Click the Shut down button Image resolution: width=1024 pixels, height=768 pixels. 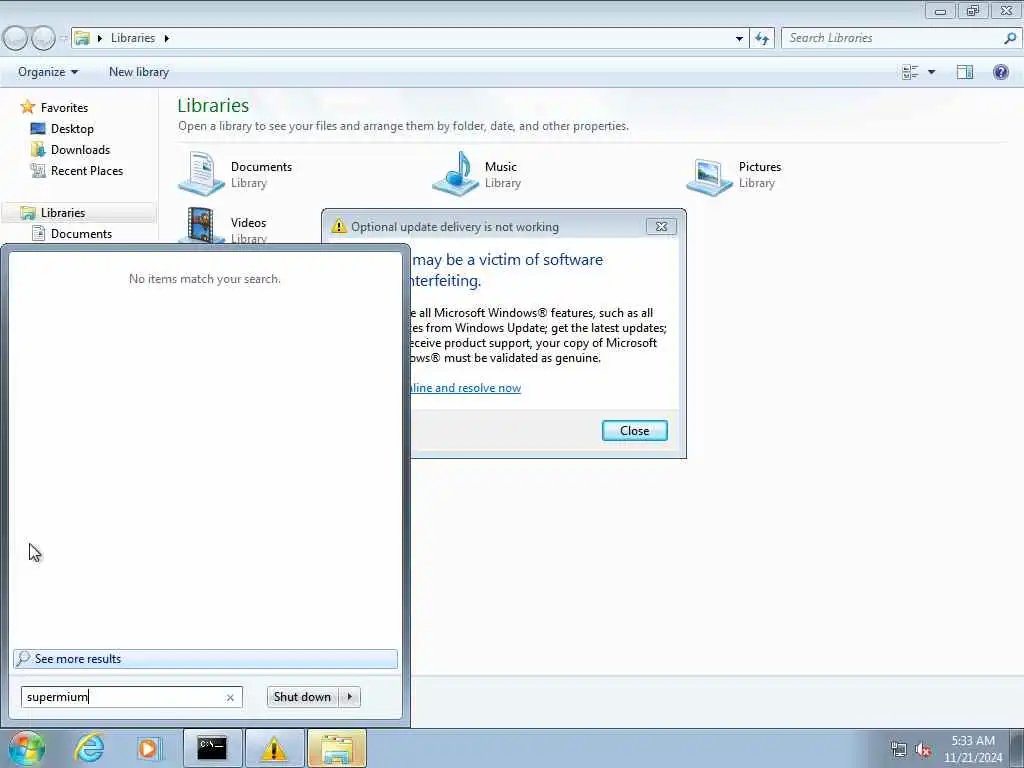point(302,697)
